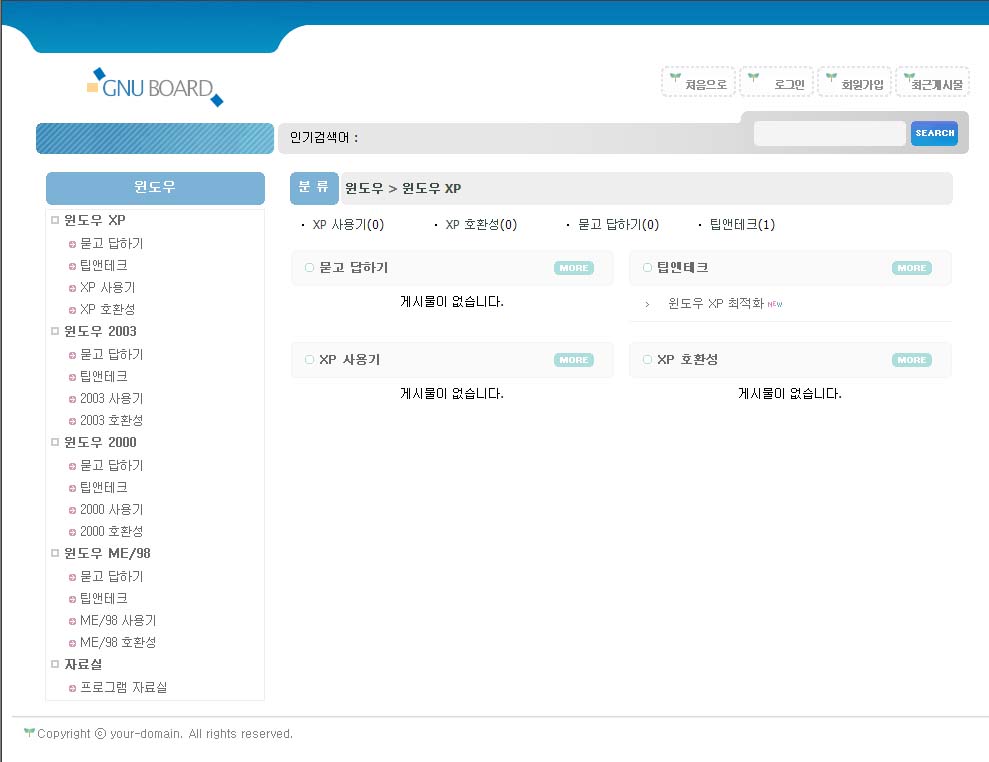Click MORE in XP 호환성 panel
989x762 pixels.
coord(911,360)
